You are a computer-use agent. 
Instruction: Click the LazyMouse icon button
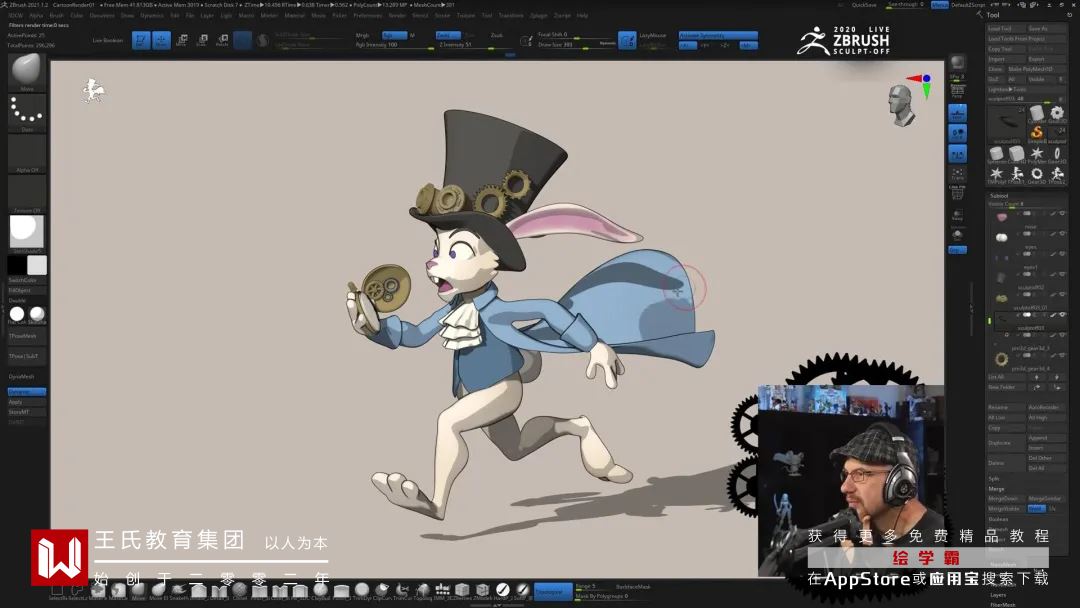point(627,41)
